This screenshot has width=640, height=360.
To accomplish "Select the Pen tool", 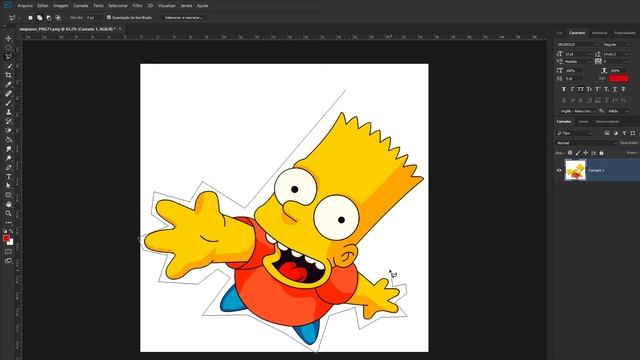I will (x=8, y=167).
